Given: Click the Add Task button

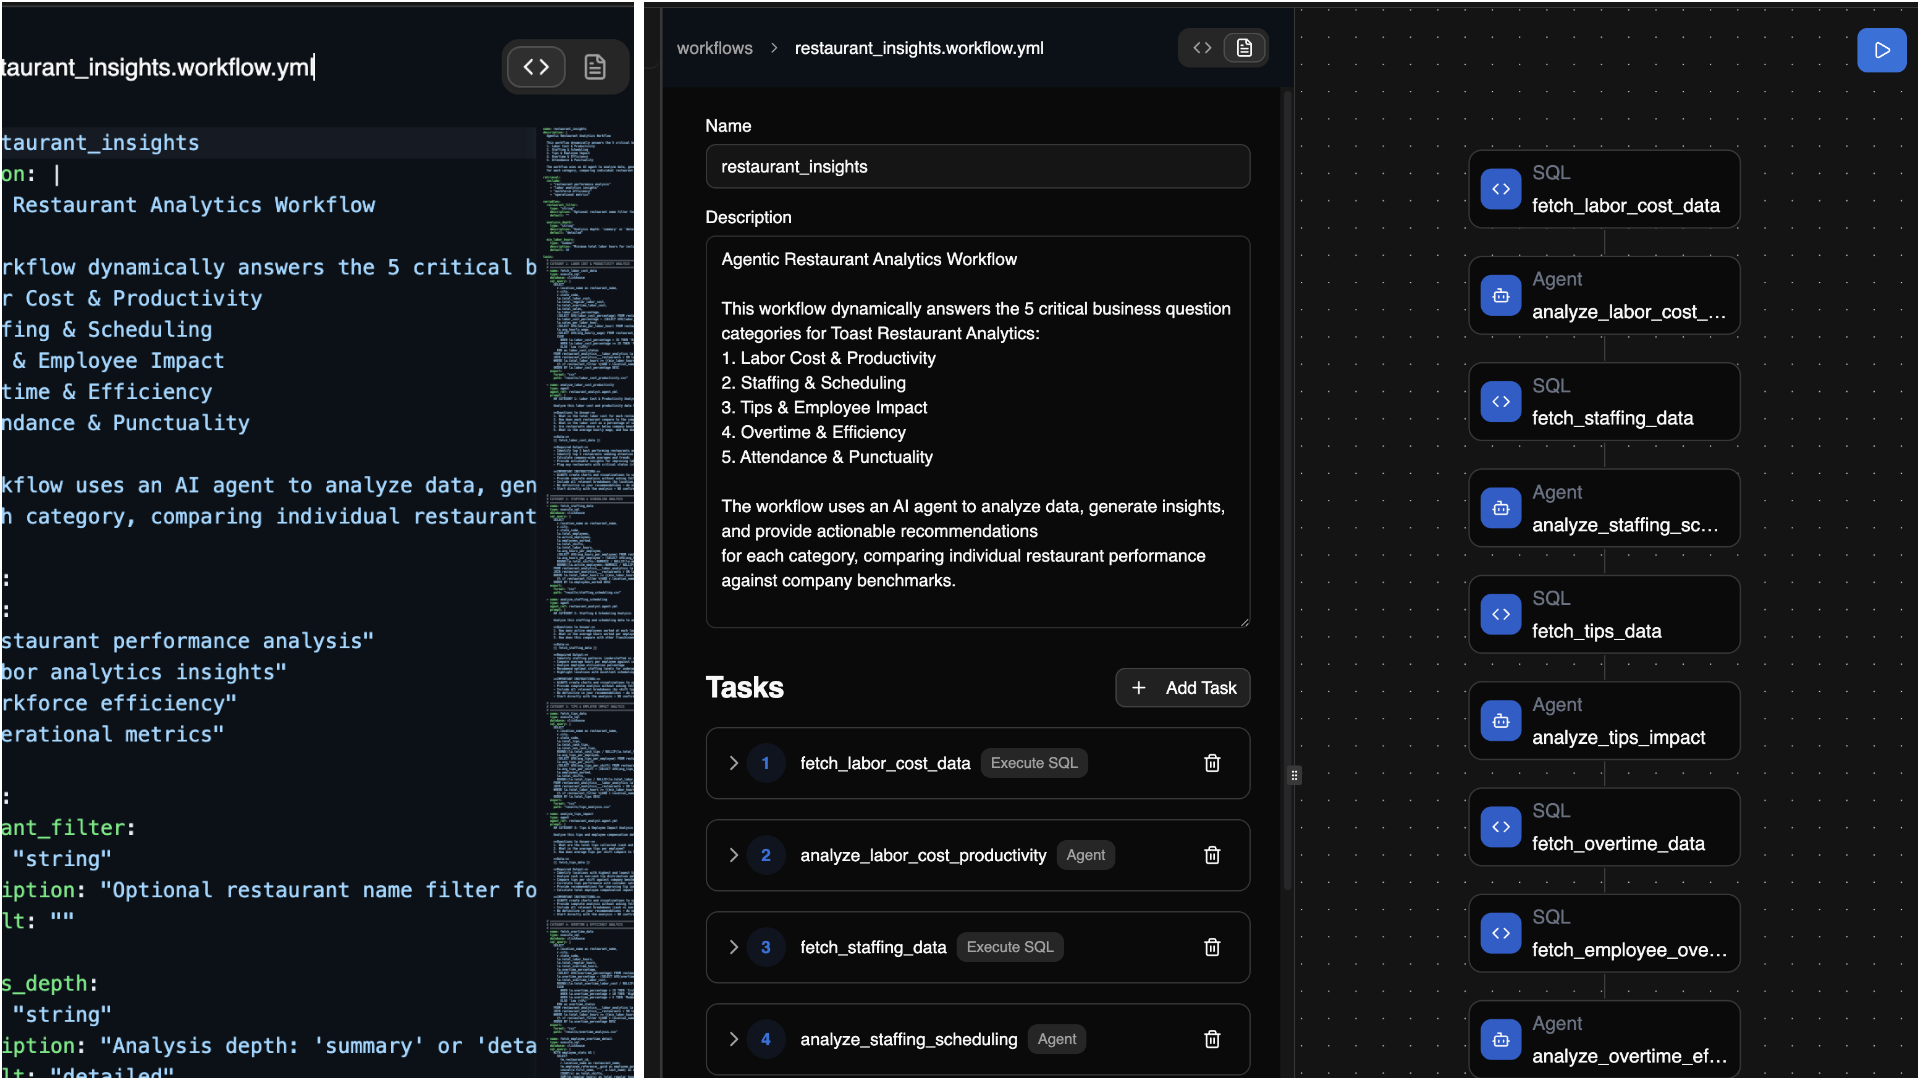Looking at the screenshot, I should 1182,688.
